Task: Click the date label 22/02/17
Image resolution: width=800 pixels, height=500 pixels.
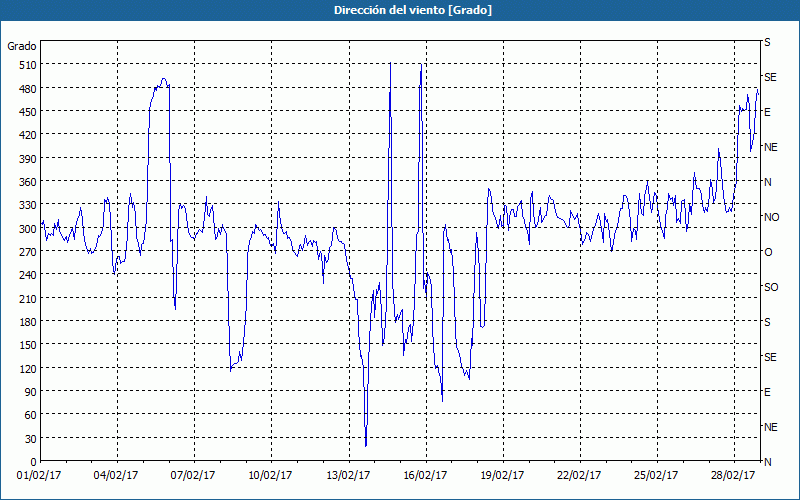Action: [579, 476]
